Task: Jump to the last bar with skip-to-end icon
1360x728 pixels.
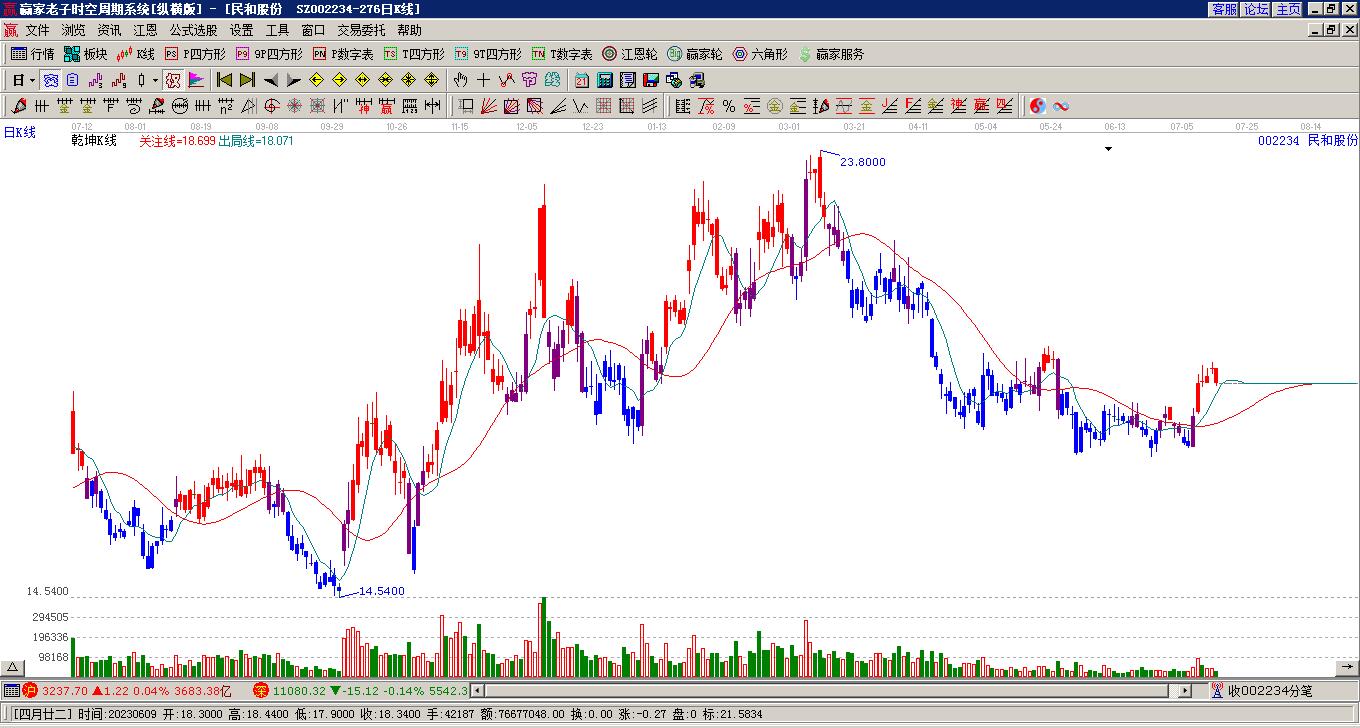Action: (x=247, y=80)
